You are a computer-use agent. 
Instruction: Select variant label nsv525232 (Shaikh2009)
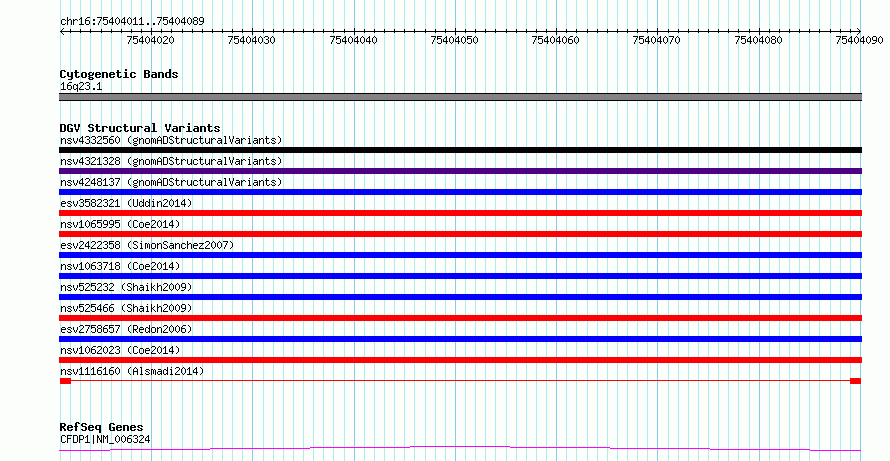[126, 287]
